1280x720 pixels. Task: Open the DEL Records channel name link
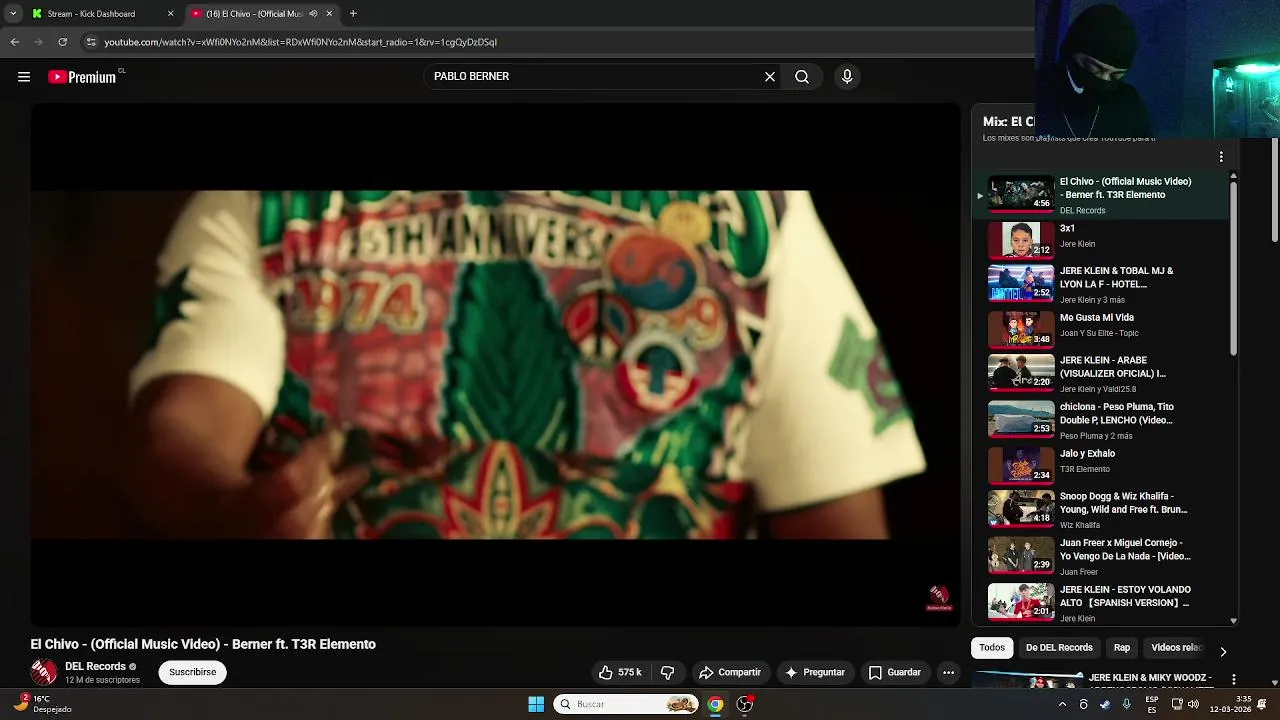point(96,667)
